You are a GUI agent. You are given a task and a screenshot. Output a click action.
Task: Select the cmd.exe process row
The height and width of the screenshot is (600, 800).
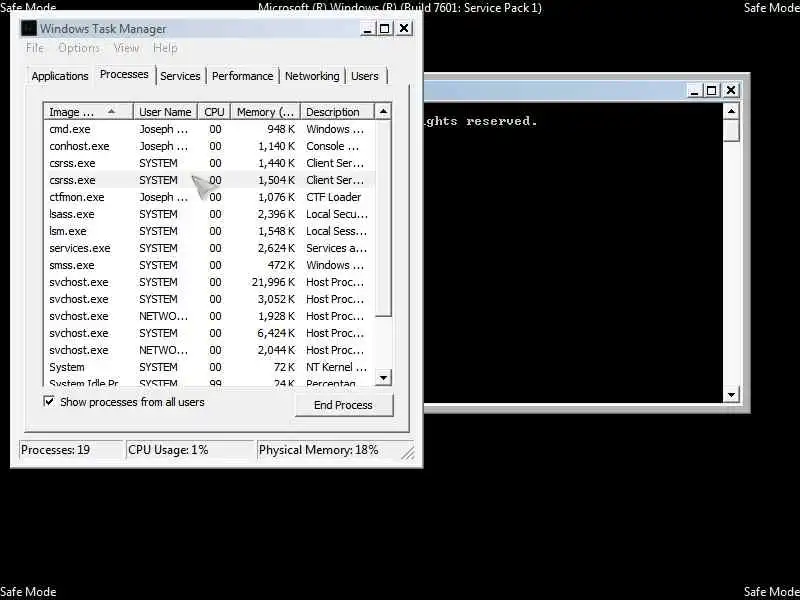[209, 129]
